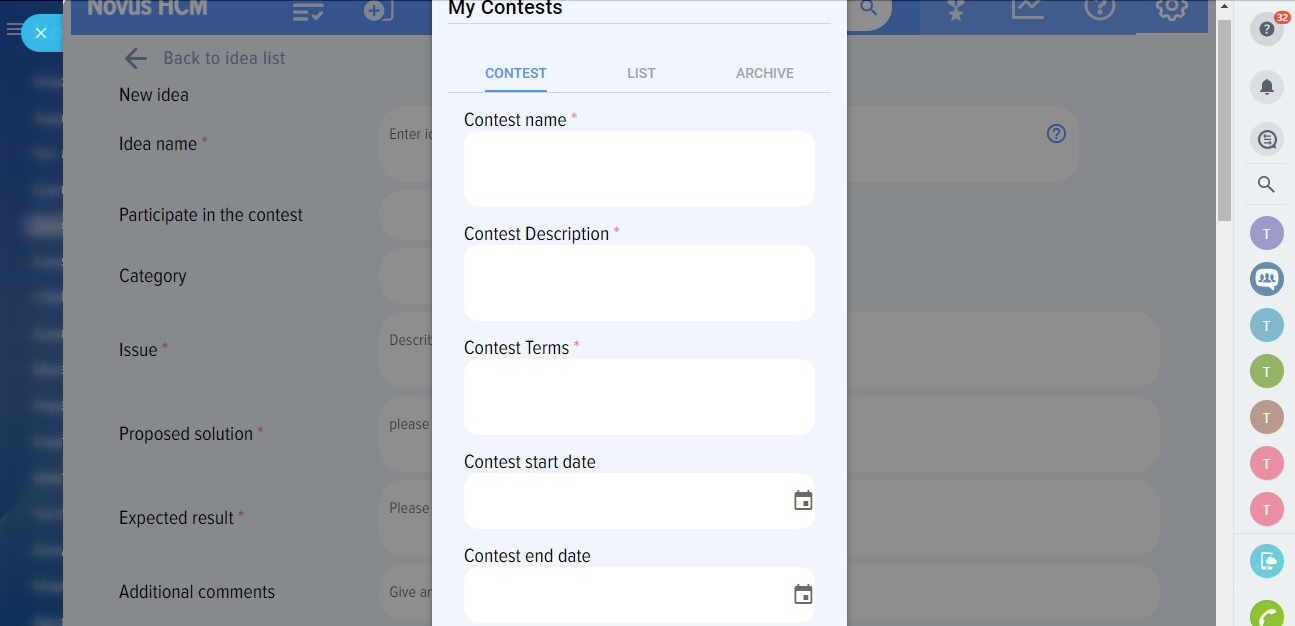The height and width of the screenshot is (626, 1295).
Task: Click the chat messages icon below bell
Action: pos(1266,139)
